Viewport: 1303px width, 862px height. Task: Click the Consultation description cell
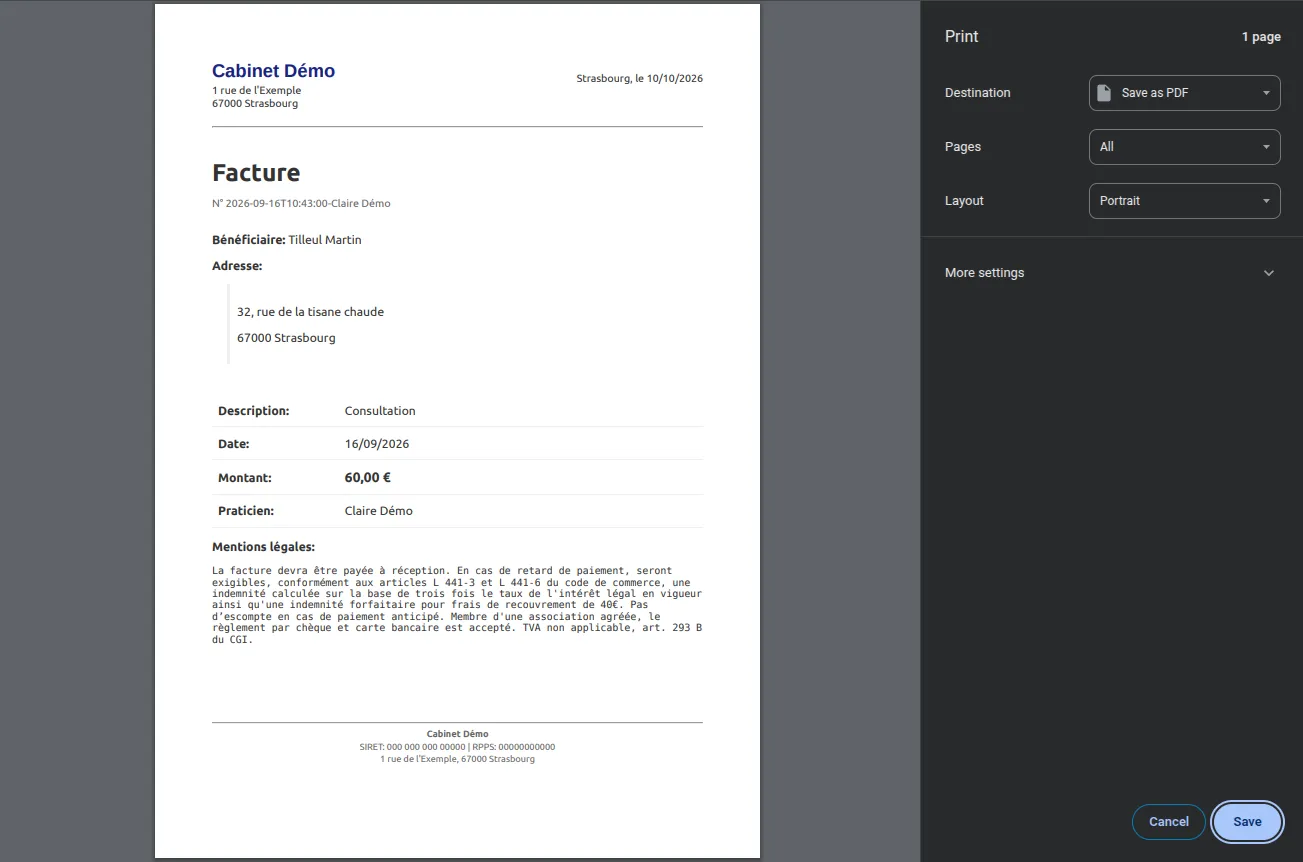(x=380, y=411)
